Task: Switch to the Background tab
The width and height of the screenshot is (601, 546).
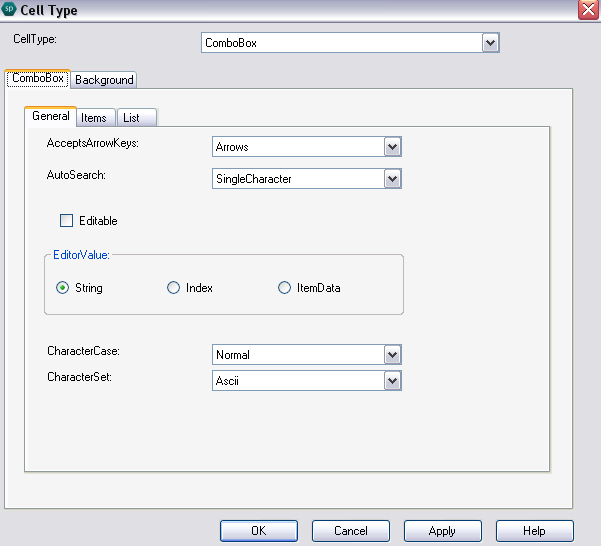Action: coord(104,80)
